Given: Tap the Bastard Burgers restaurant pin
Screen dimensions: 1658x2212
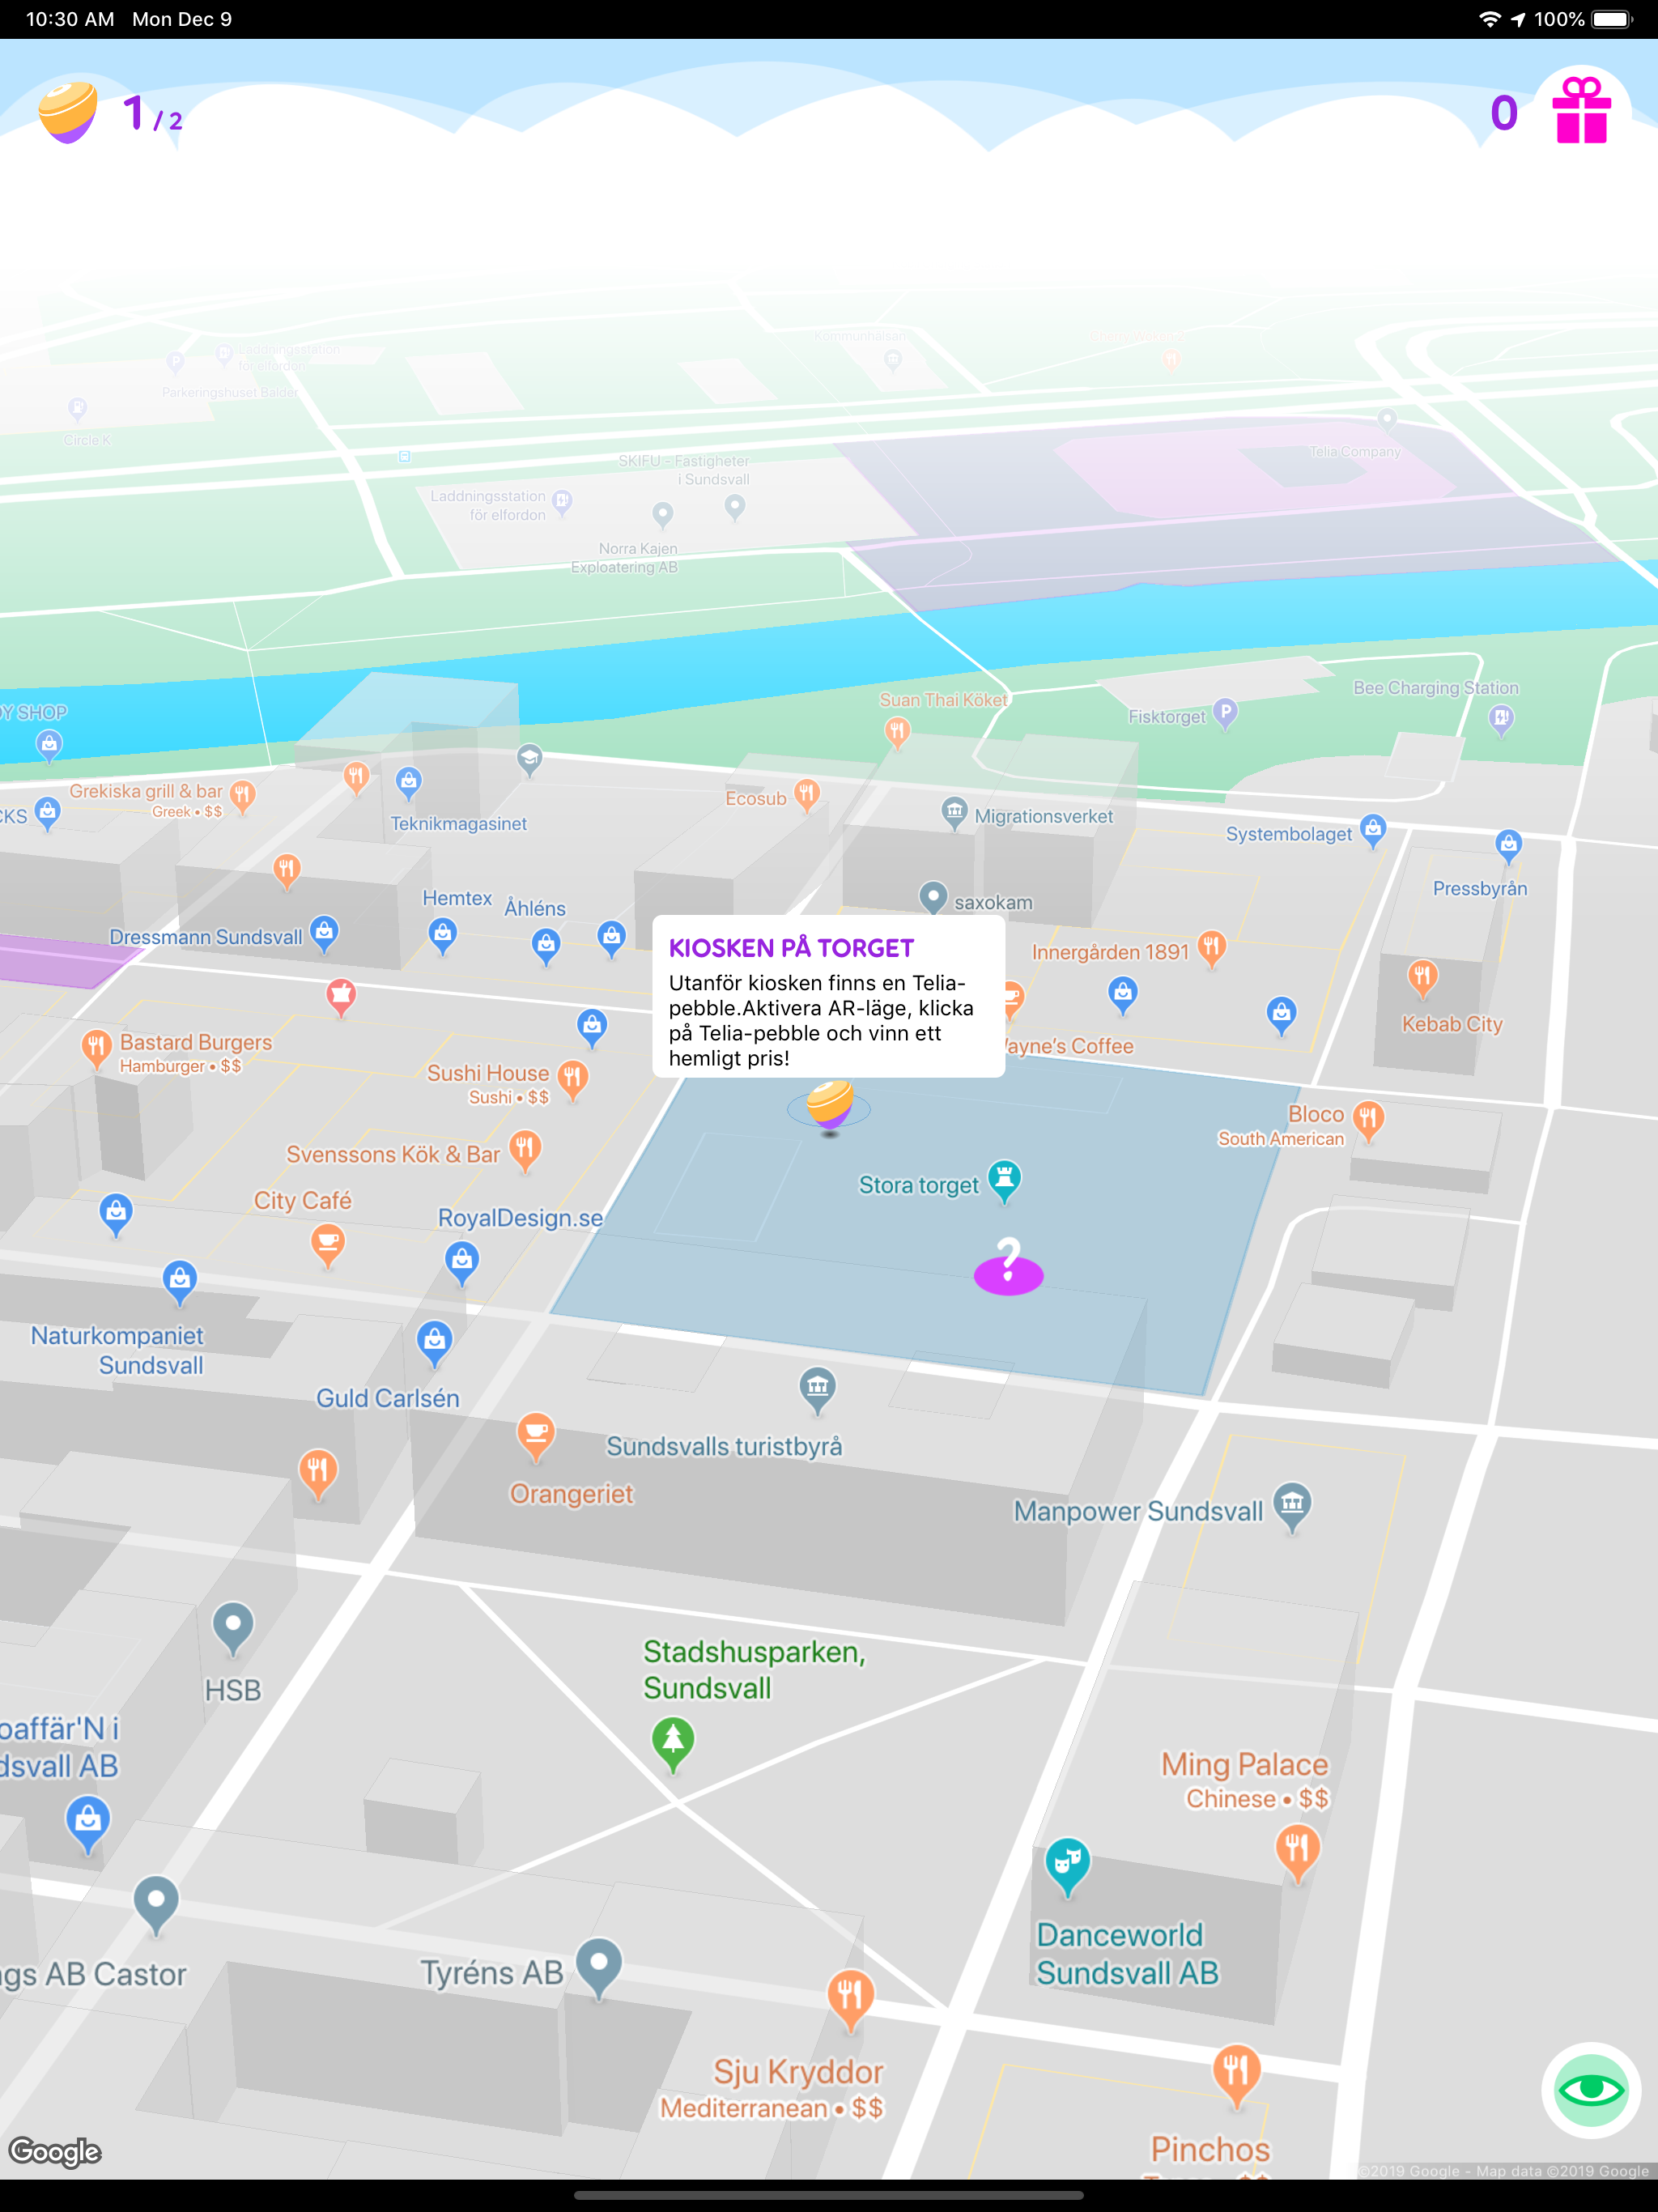Looking at the screenshot, I should pyautogui.click(x=96, y=1050).
